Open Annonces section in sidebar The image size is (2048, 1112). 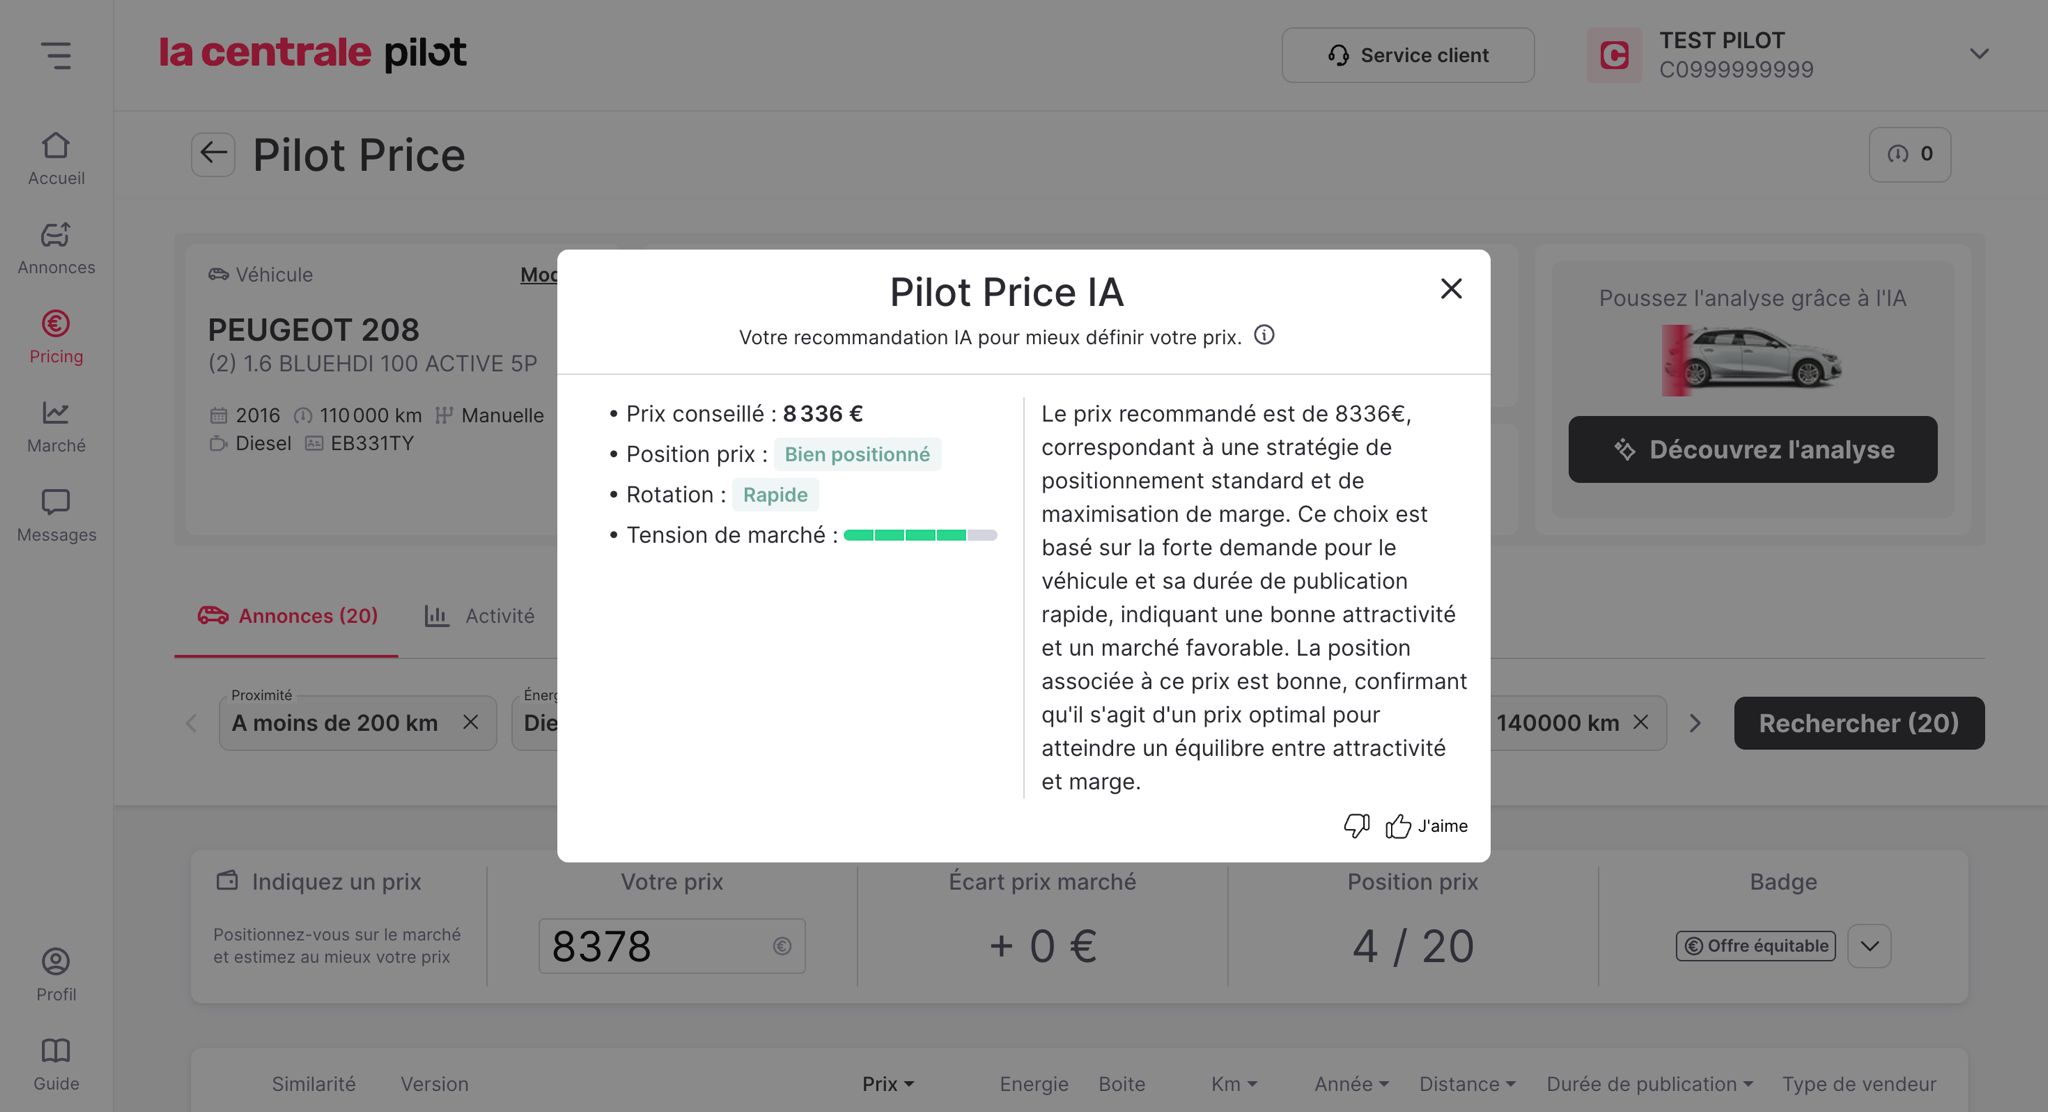coord(56,248)
